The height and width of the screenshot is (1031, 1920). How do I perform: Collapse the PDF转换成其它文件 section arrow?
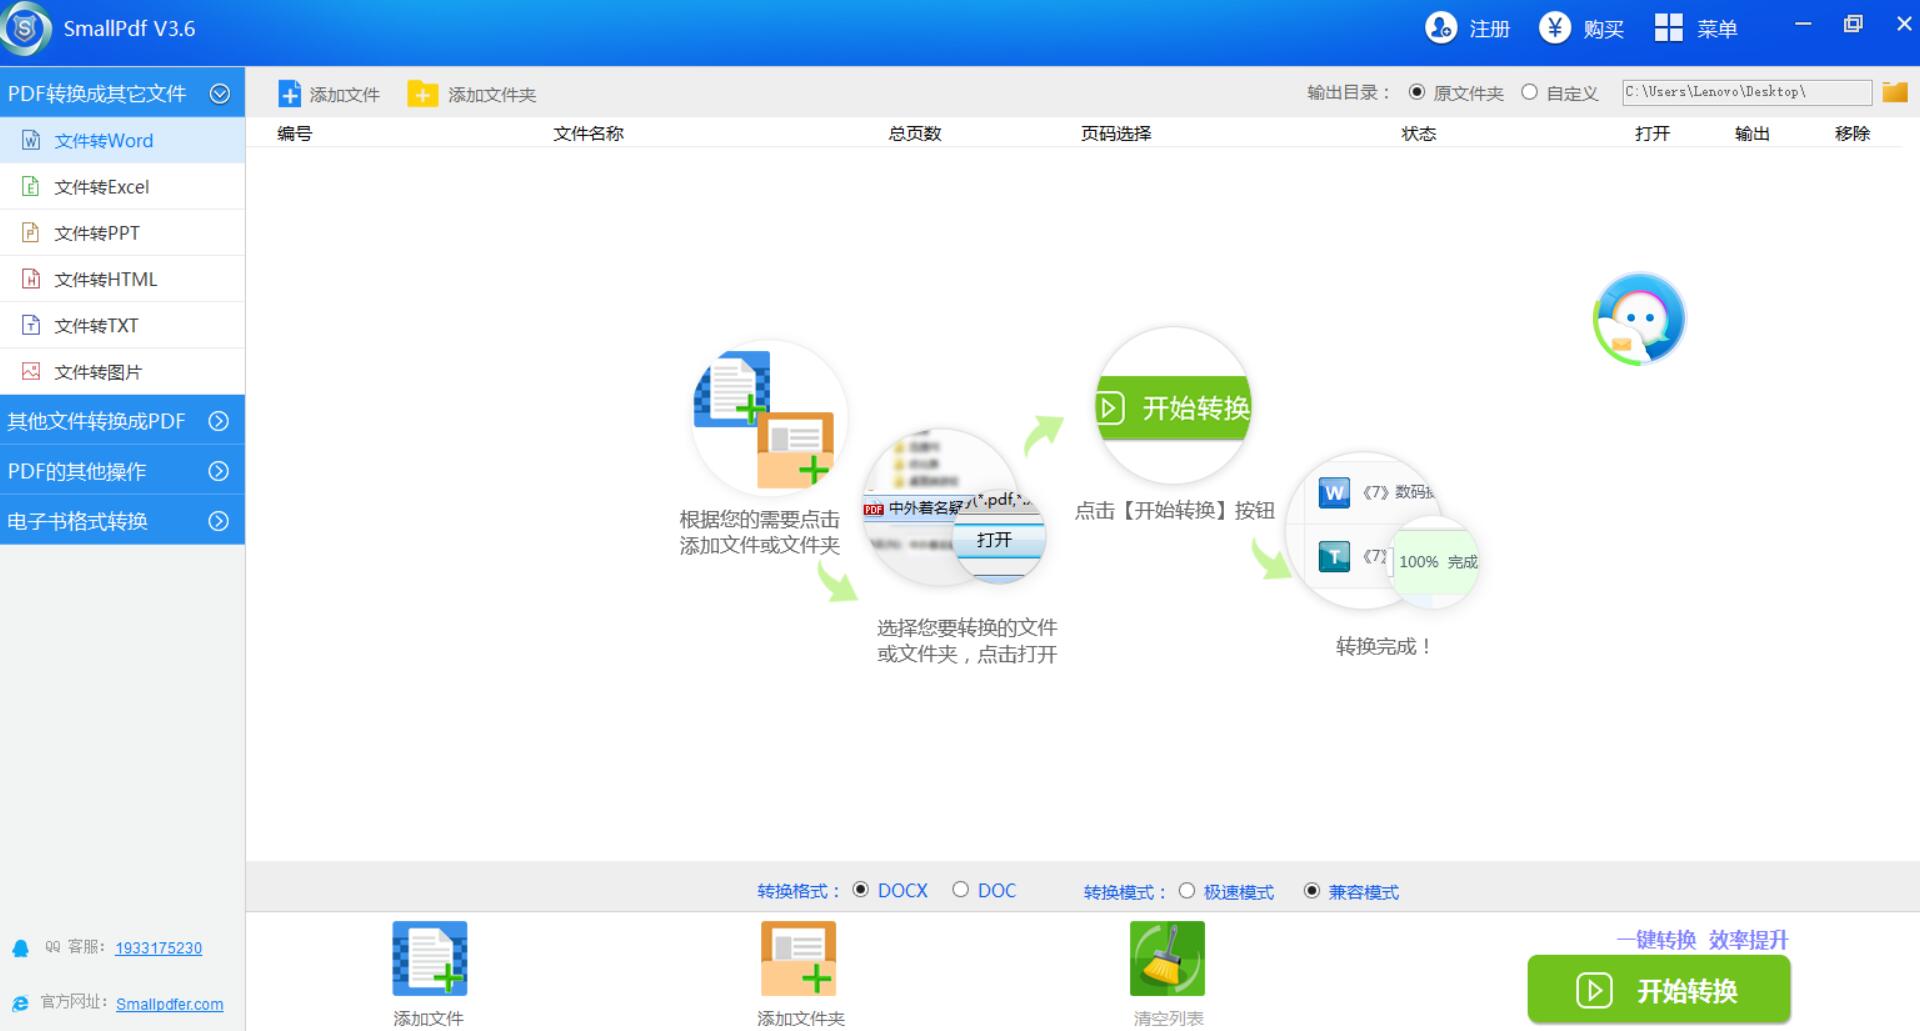click(x=220, y=93)
